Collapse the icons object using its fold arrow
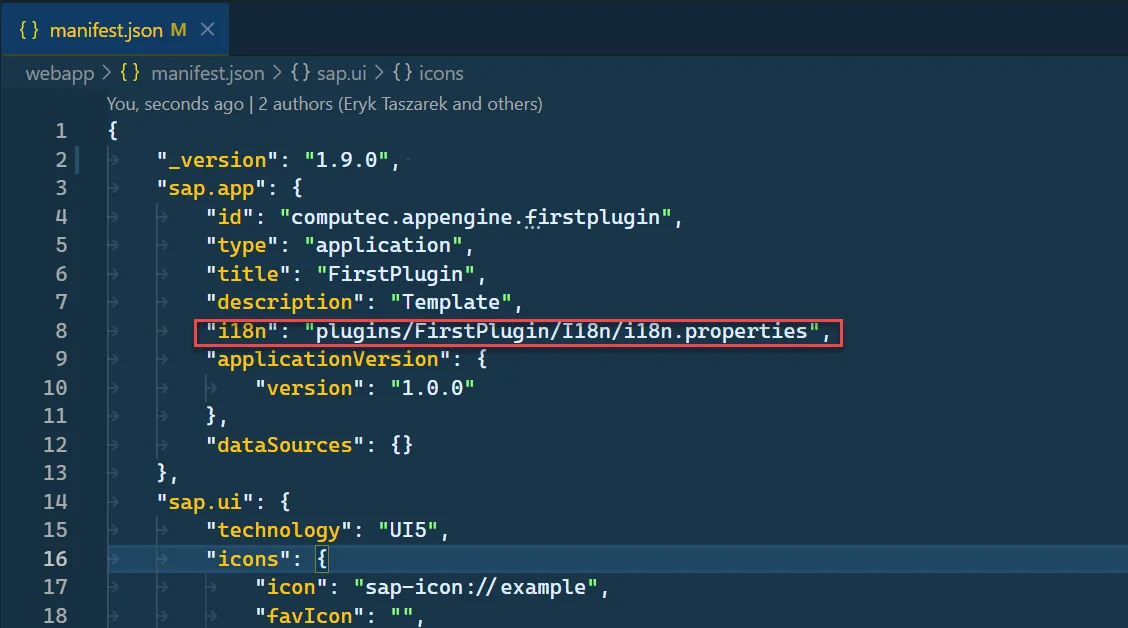This screenshot has height=628, width=1128. click(x=90, y=559)
